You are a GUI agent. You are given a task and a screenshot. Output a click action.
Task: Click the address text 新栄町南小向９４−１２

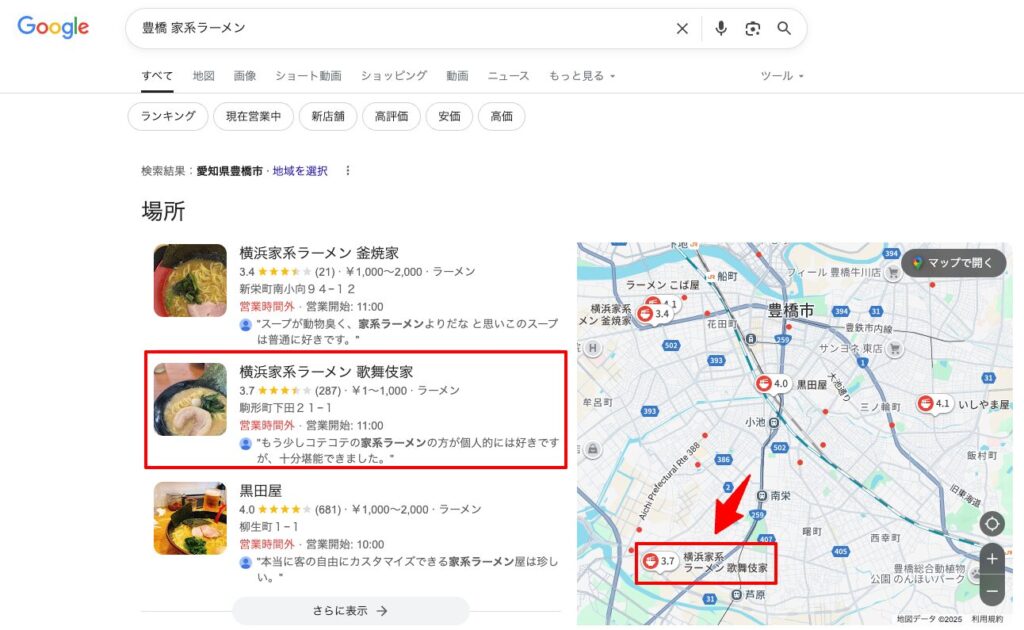[x=297, y=289]
